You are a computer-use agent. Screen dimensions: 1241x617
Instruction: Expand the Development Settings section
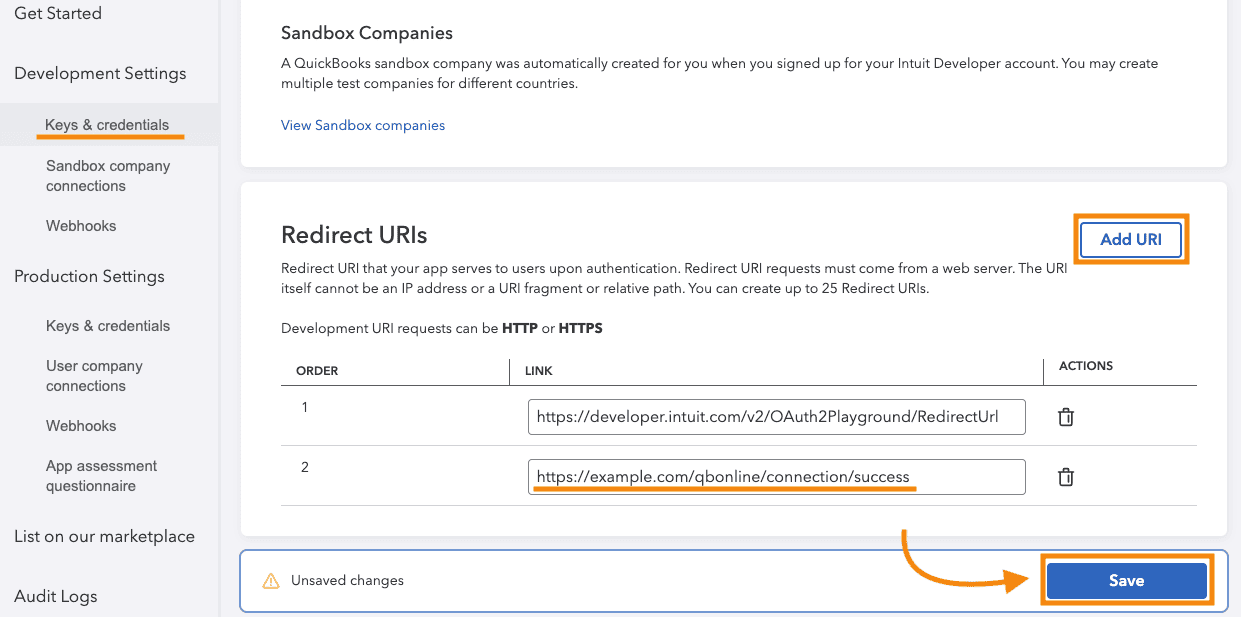(x=100, y=73)
